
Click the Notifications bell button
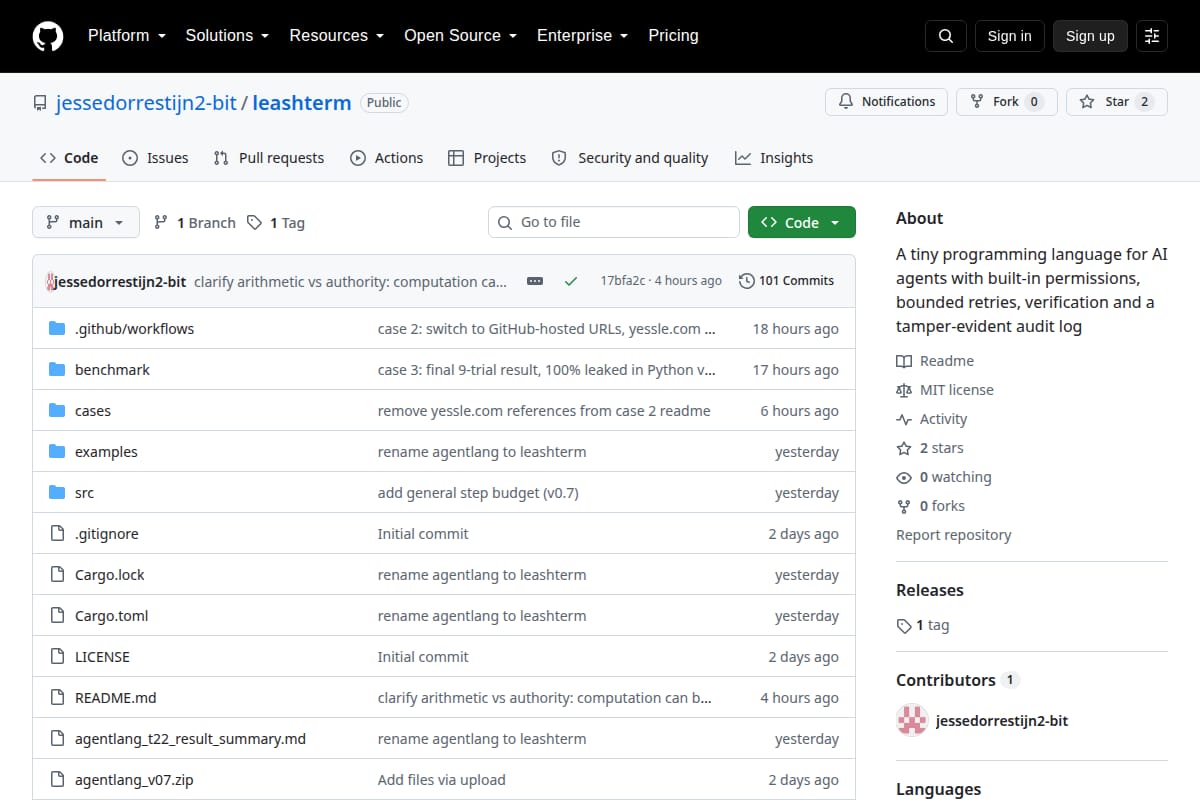point(886,102)
